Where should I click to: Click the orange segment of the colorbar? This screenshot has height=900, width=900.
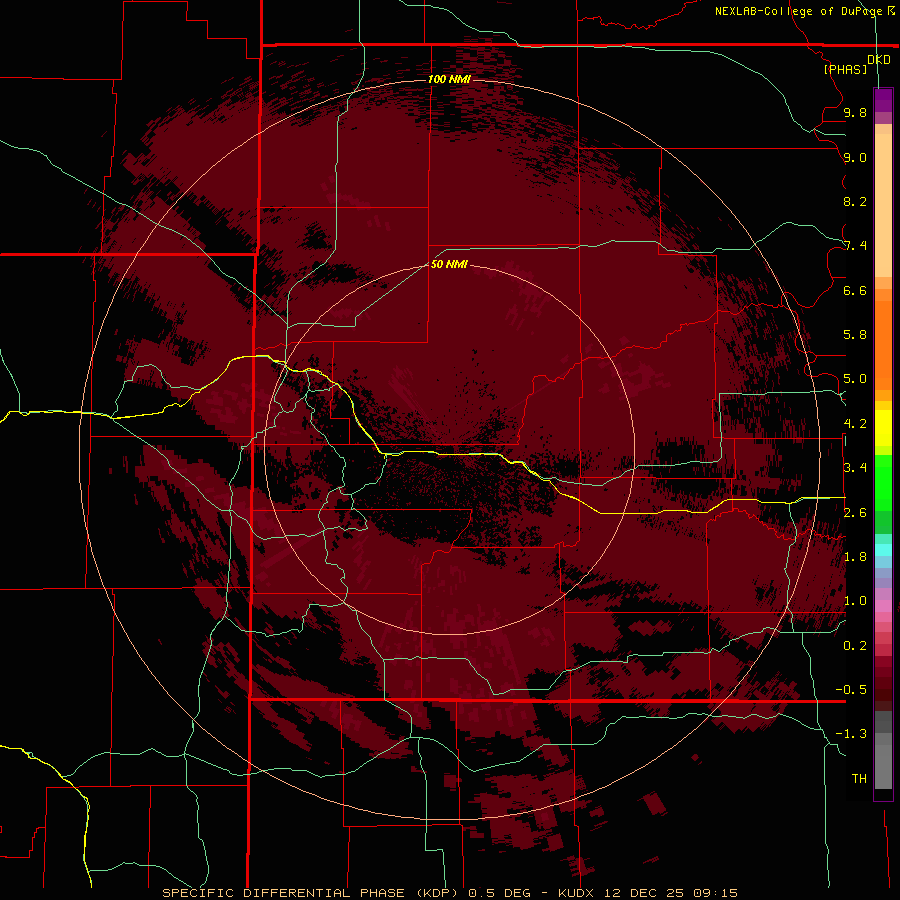pos(883,344)
